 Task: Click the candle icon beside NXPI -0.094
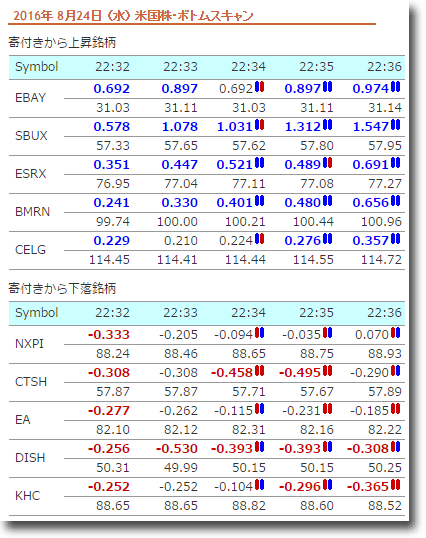tap(259, 333)
